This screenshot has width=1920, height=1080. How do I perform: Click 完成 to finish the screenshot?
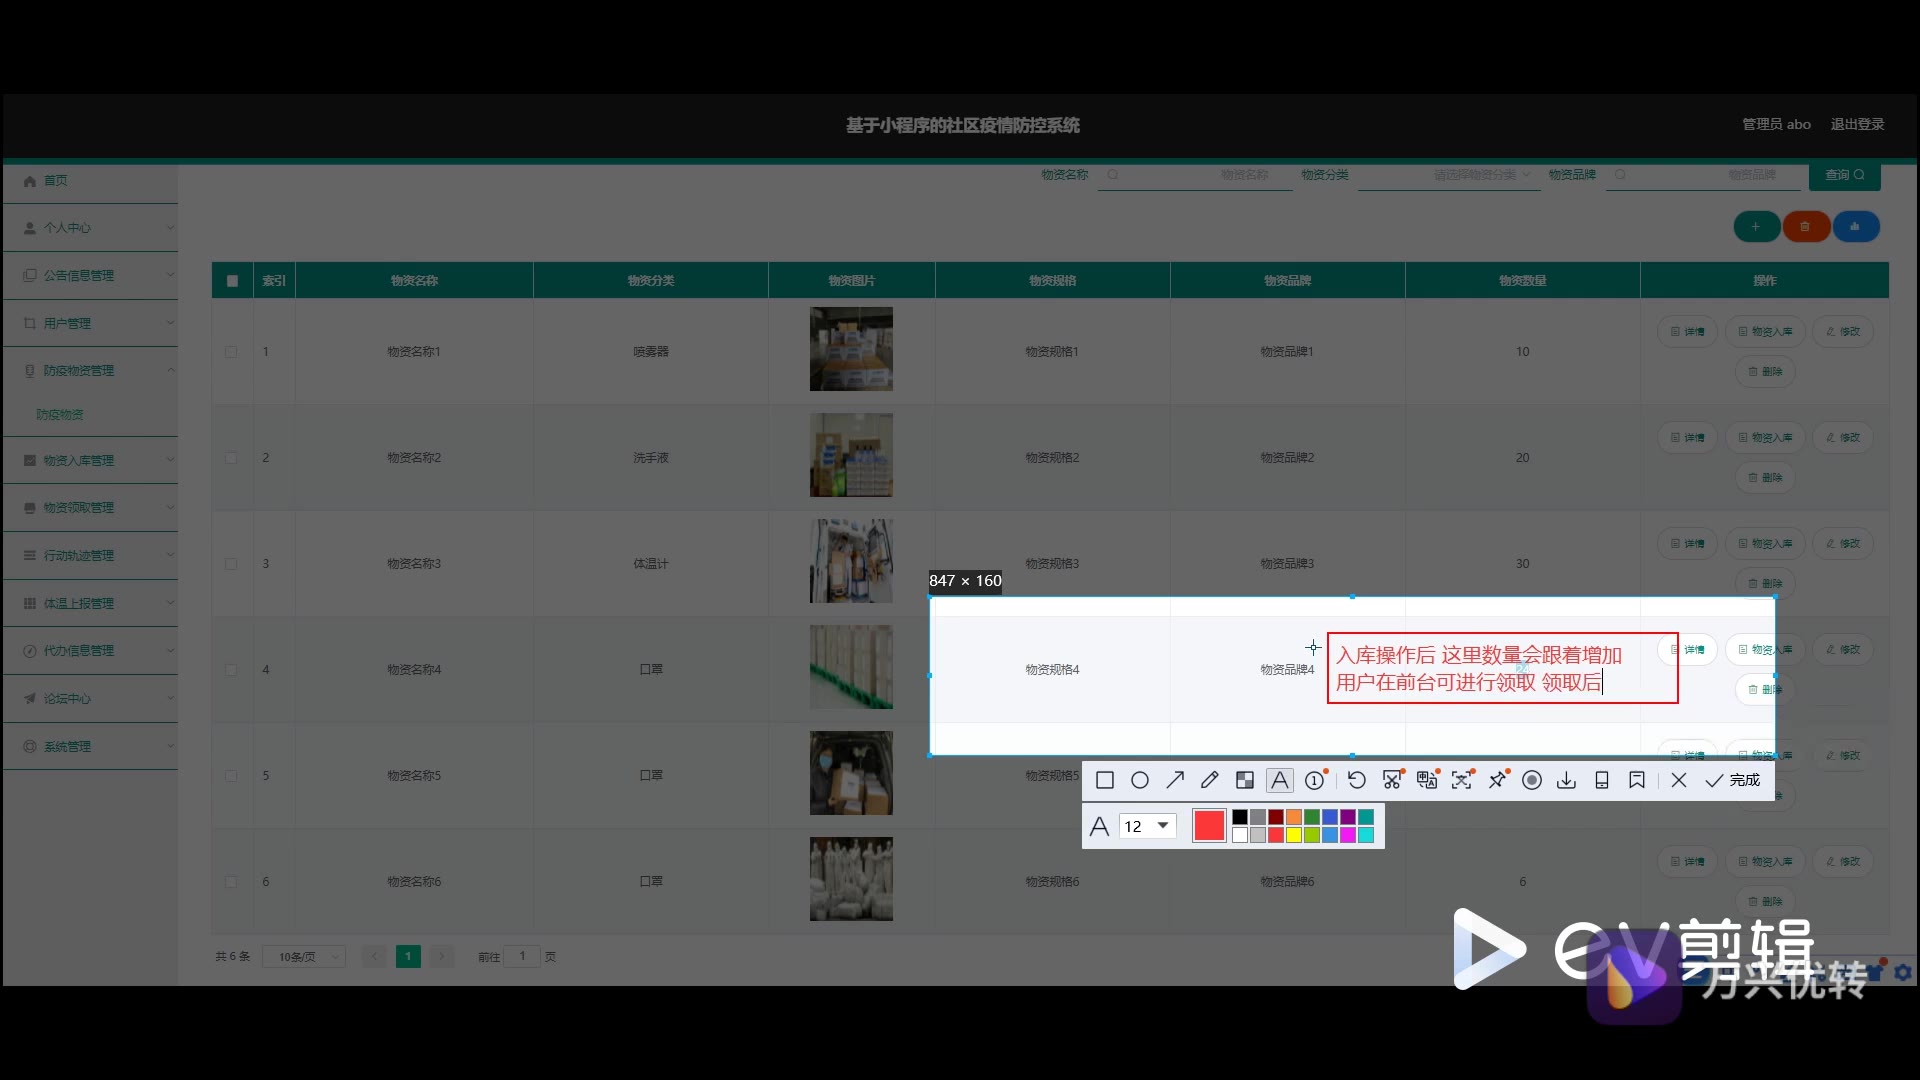pos(1733,780)
